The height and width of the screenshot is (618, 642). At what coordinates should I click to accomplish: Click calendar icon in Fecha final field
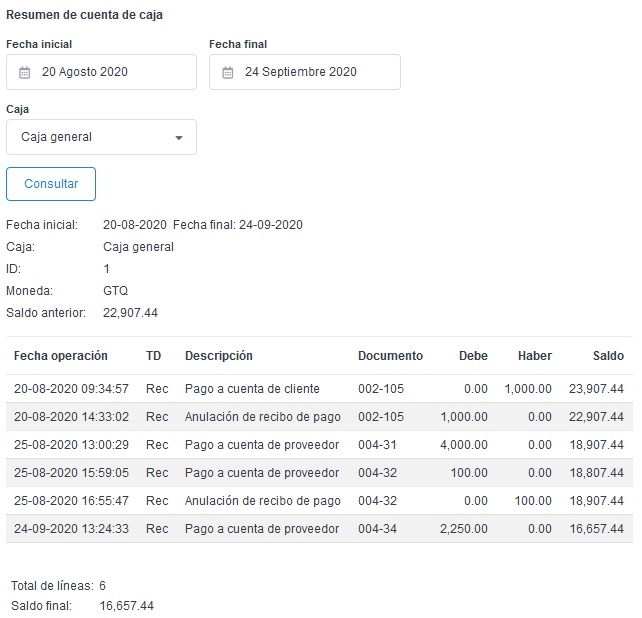click(228, 72)
